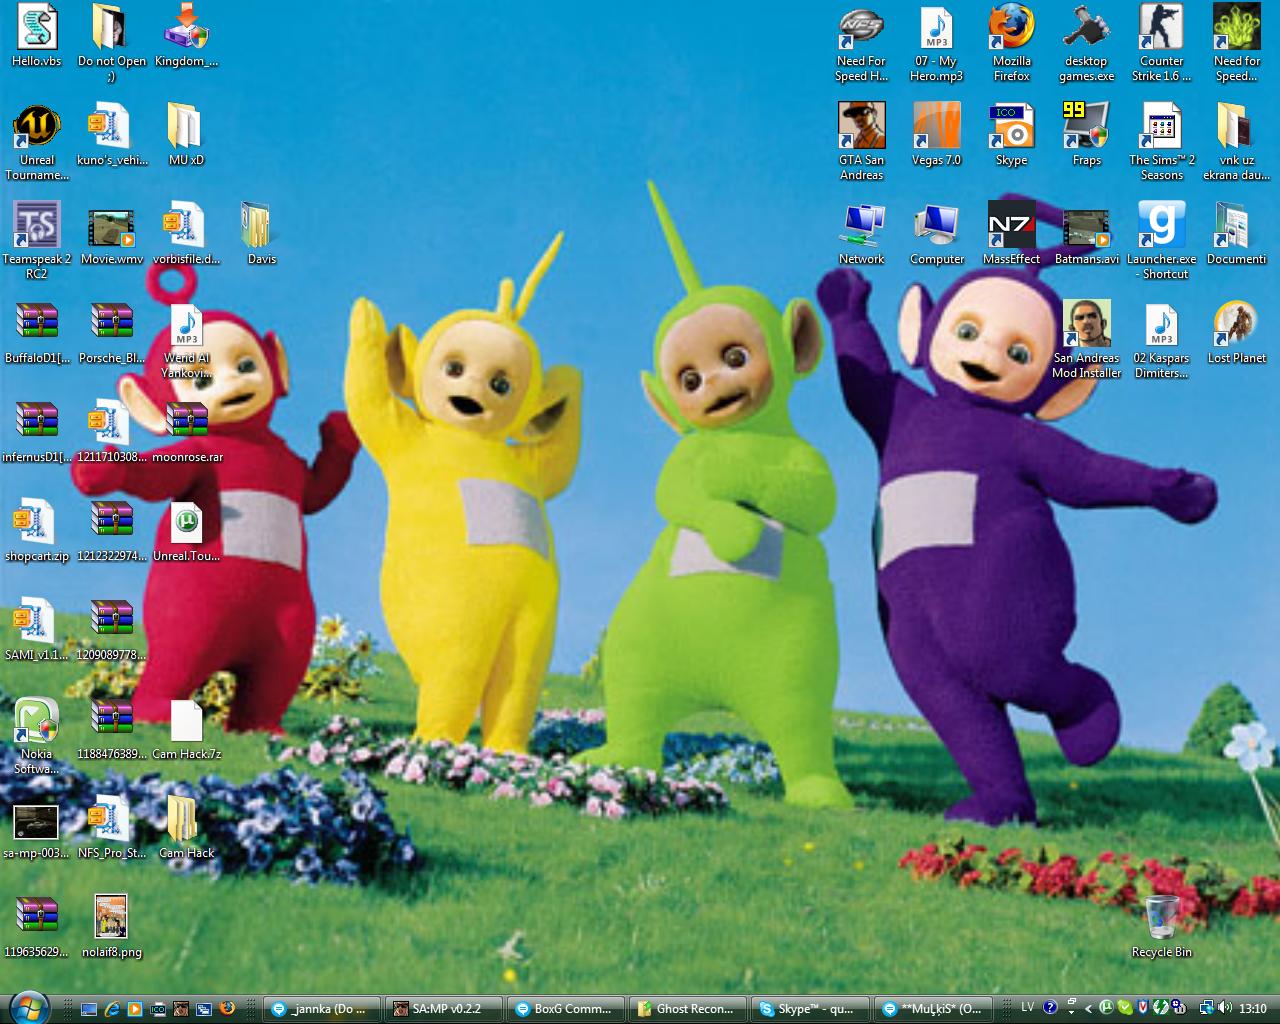Switch to **MuLkiS* chat taskbar window
This screenshot has height=1024, width=1280.
pyautogui.click(x=933, y=1009)
